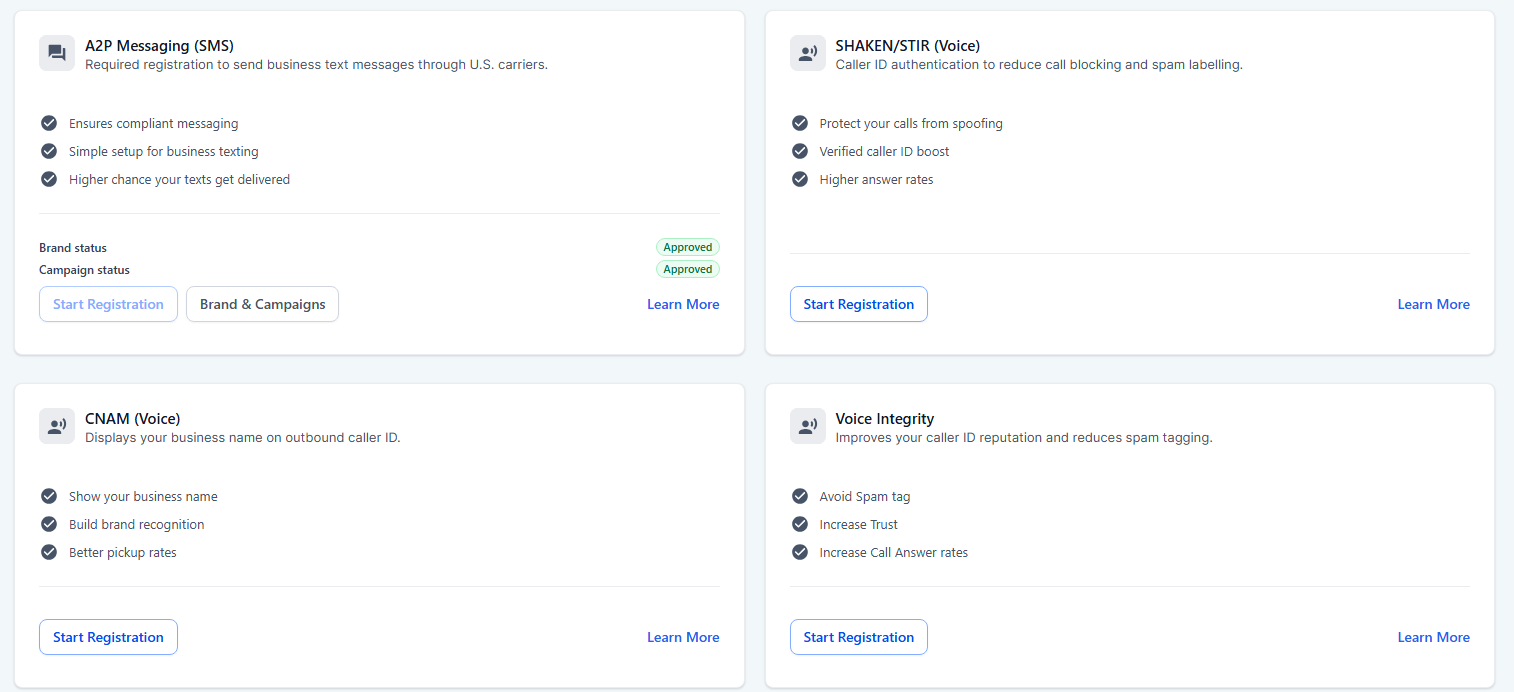Click the CNAM (Voice) card icon
Image resolution: width=1514 pixels, height=692 pixels.
point(57,426)
